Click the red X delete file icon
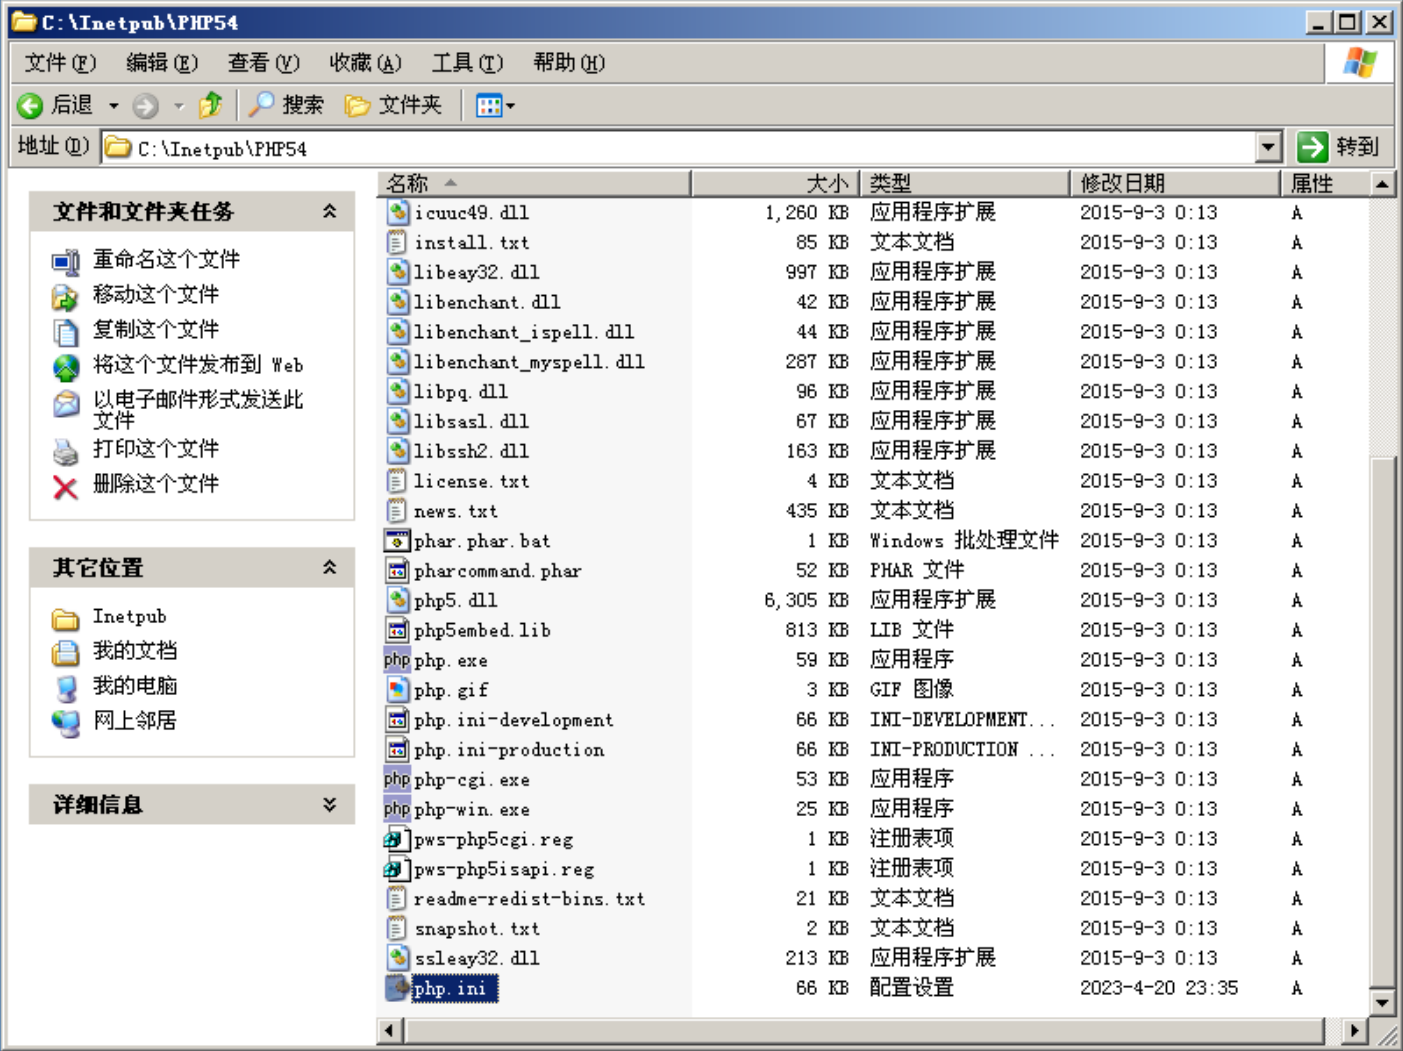This screenshot has width=1403, height=1051. click(x=65, y=487)
